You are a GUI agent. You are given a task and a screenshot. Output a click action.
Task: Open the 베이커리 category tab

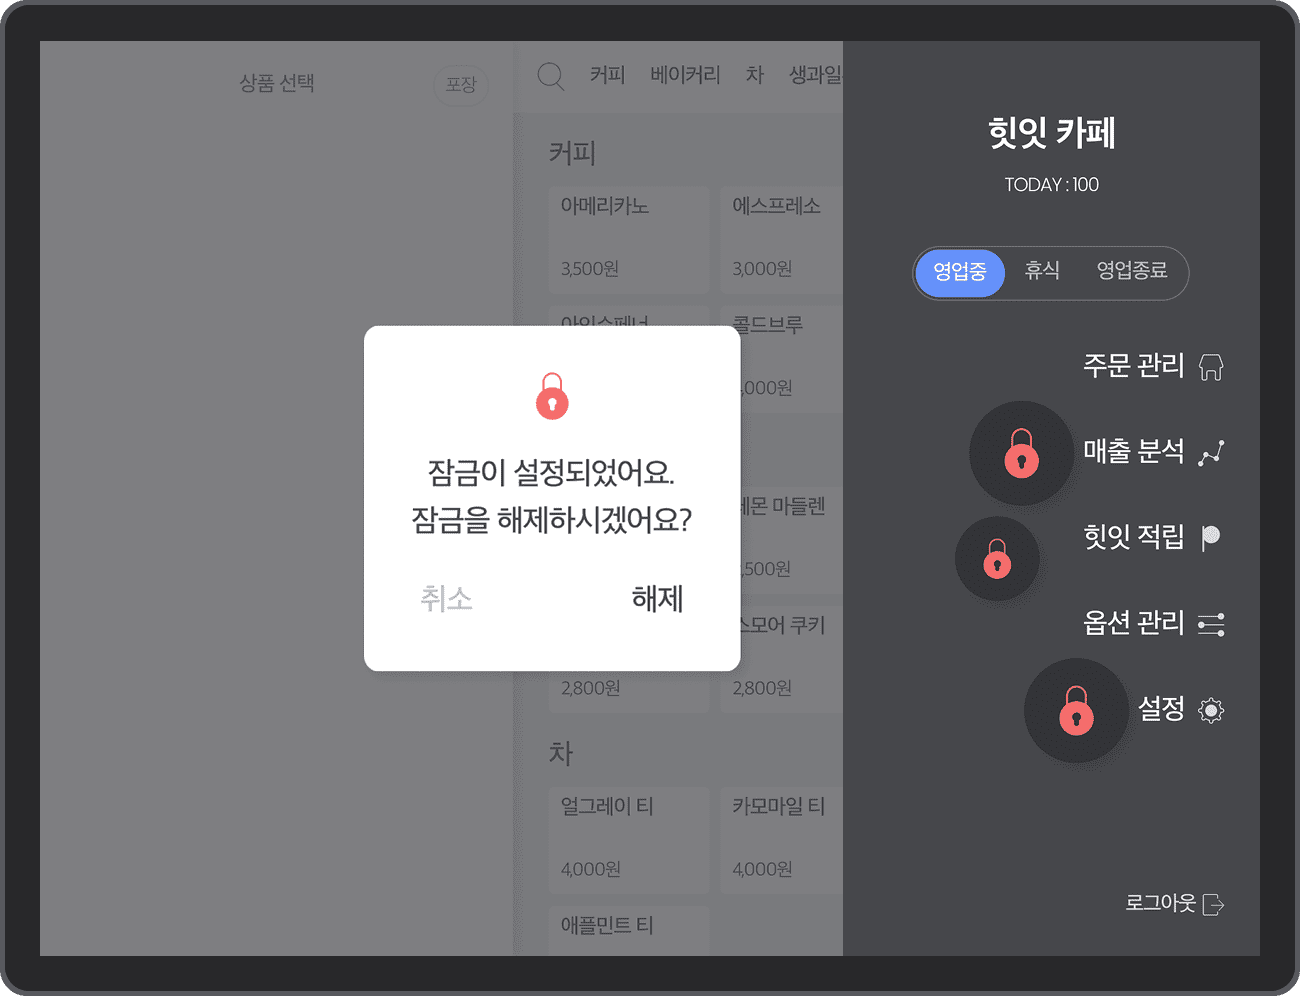coord(685,75)
